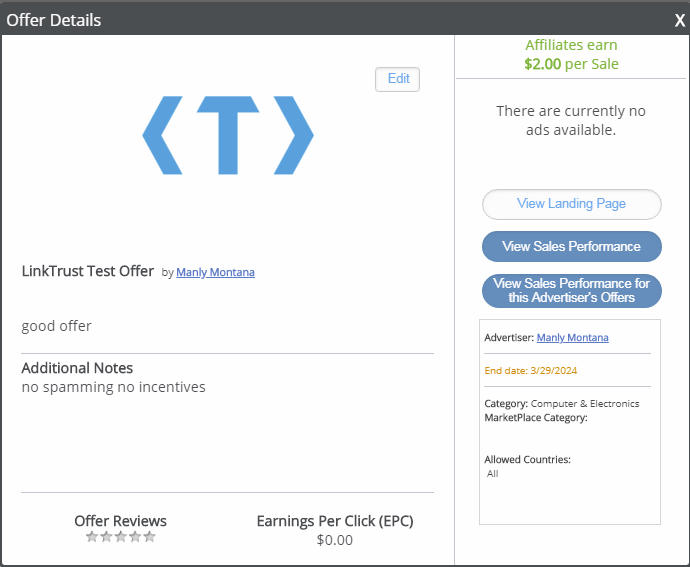Viewport: 690px width, 567px height.
Task: Click the first review star
Action: pos(92,537)
